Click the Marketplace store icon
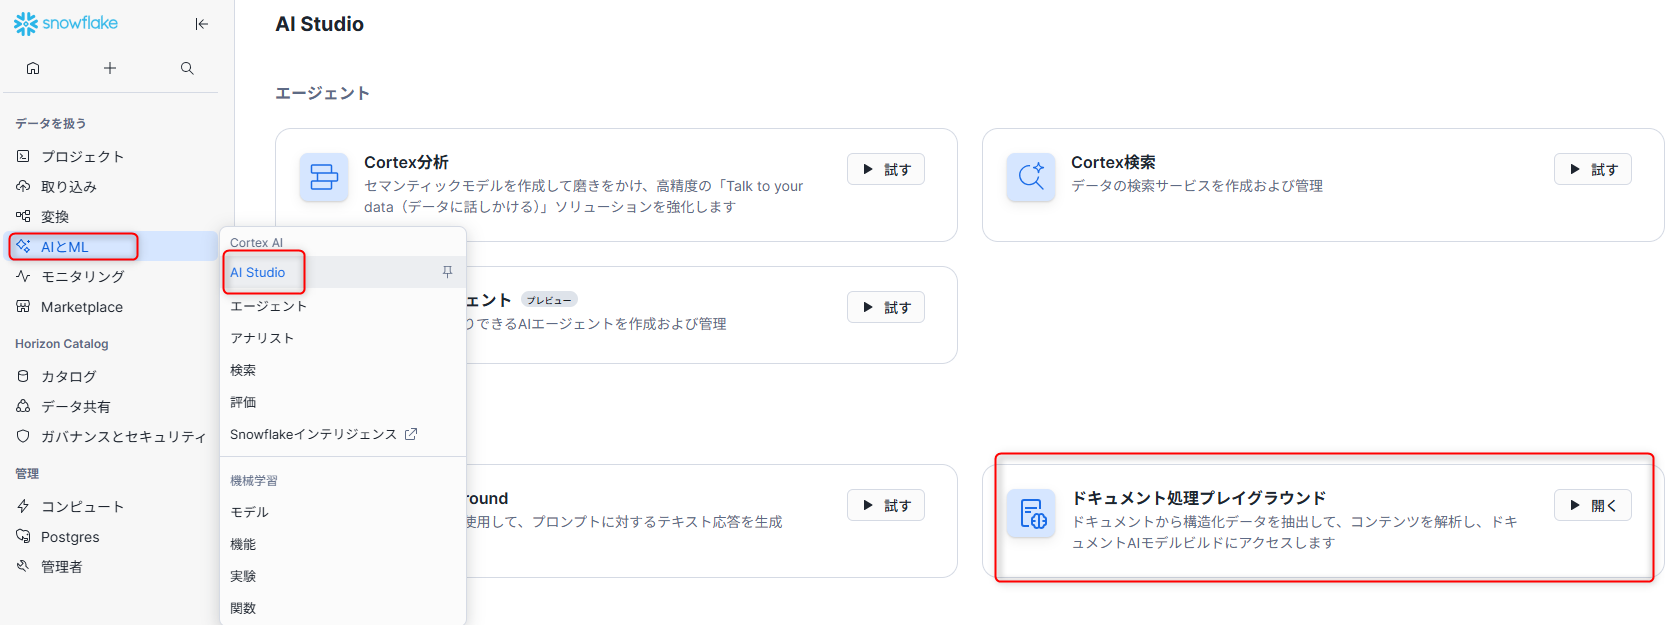 [x=23, y=306]
